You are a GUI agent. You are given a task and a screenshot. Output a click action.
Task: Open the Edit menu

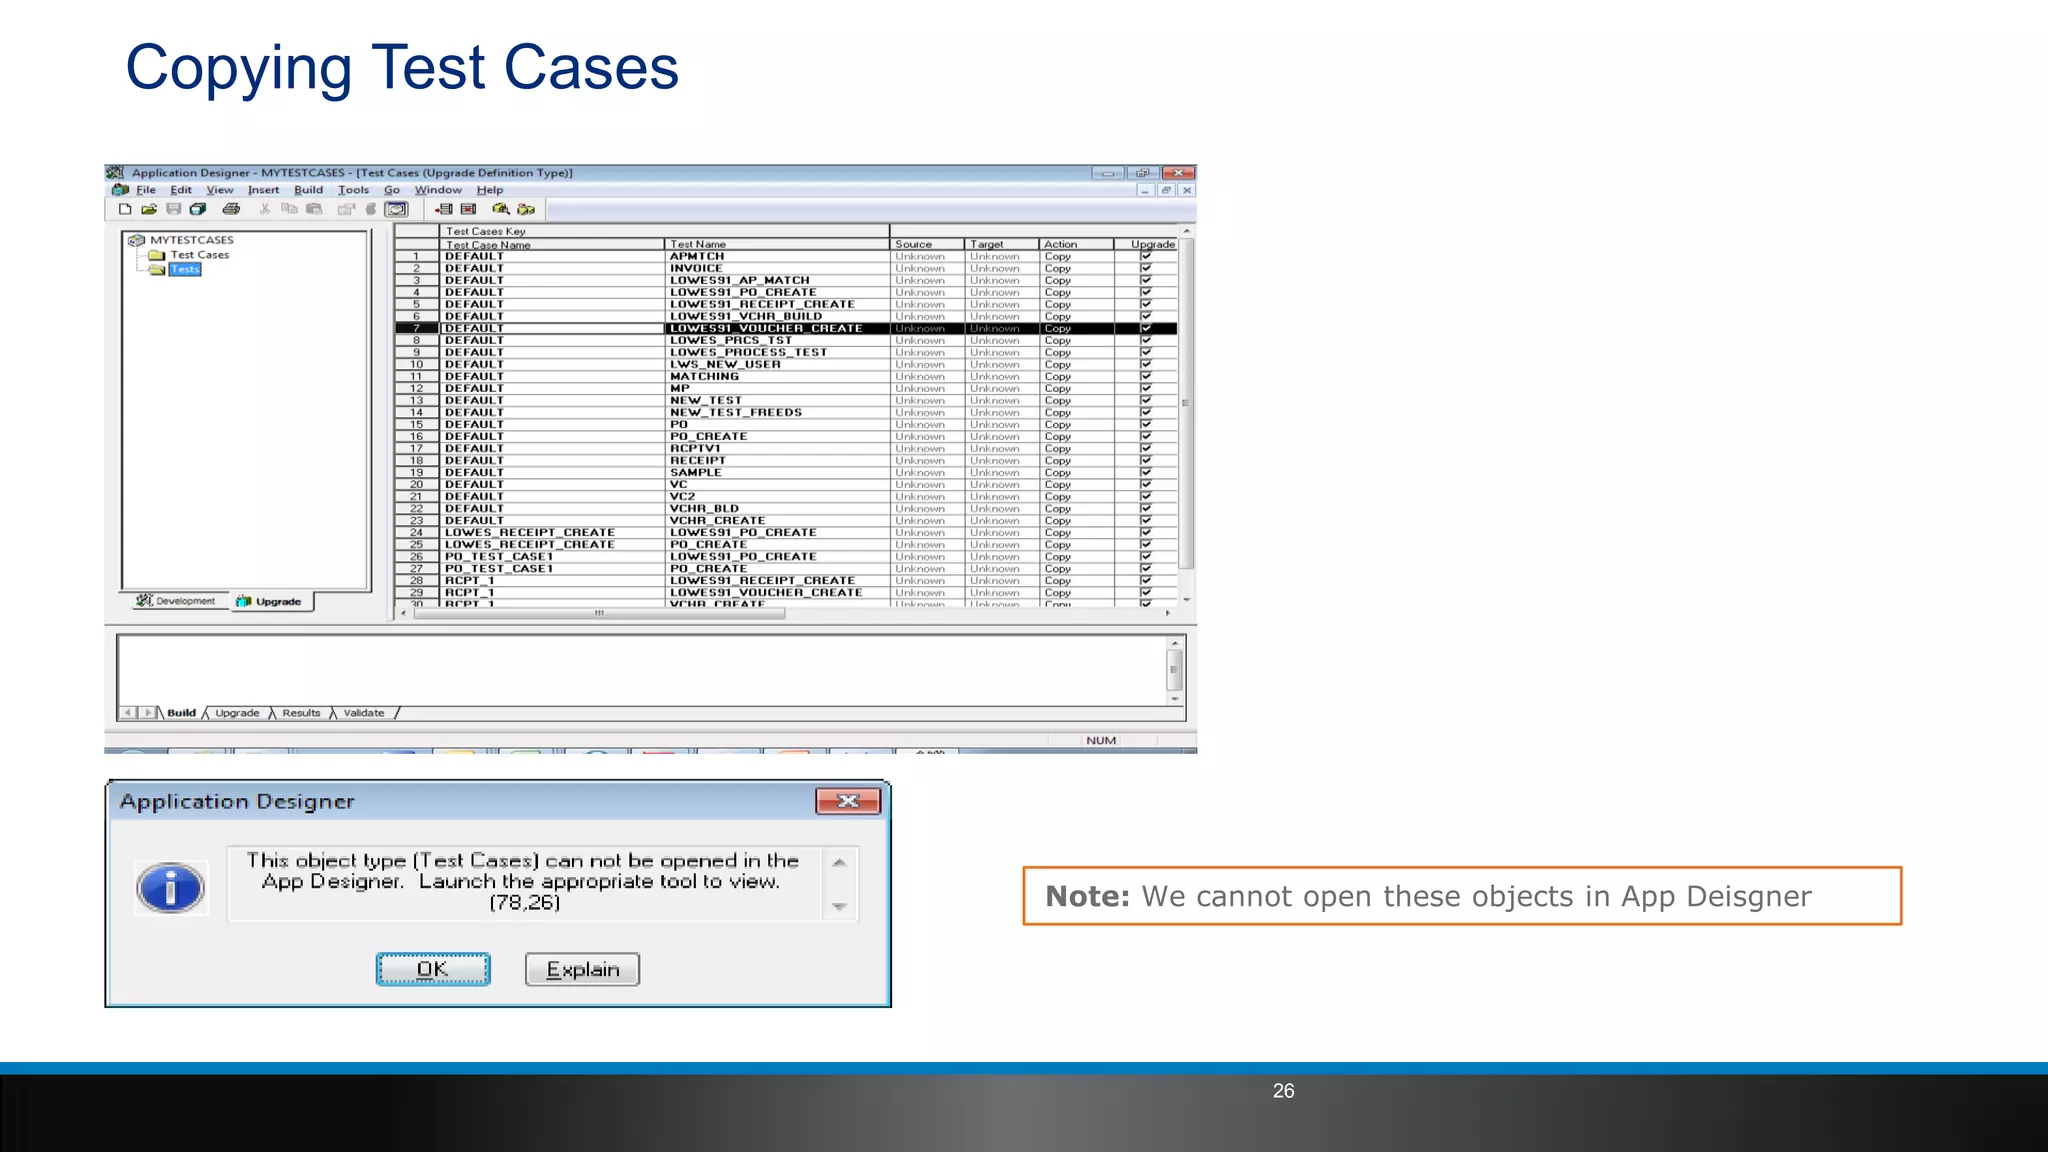[181, 190]
